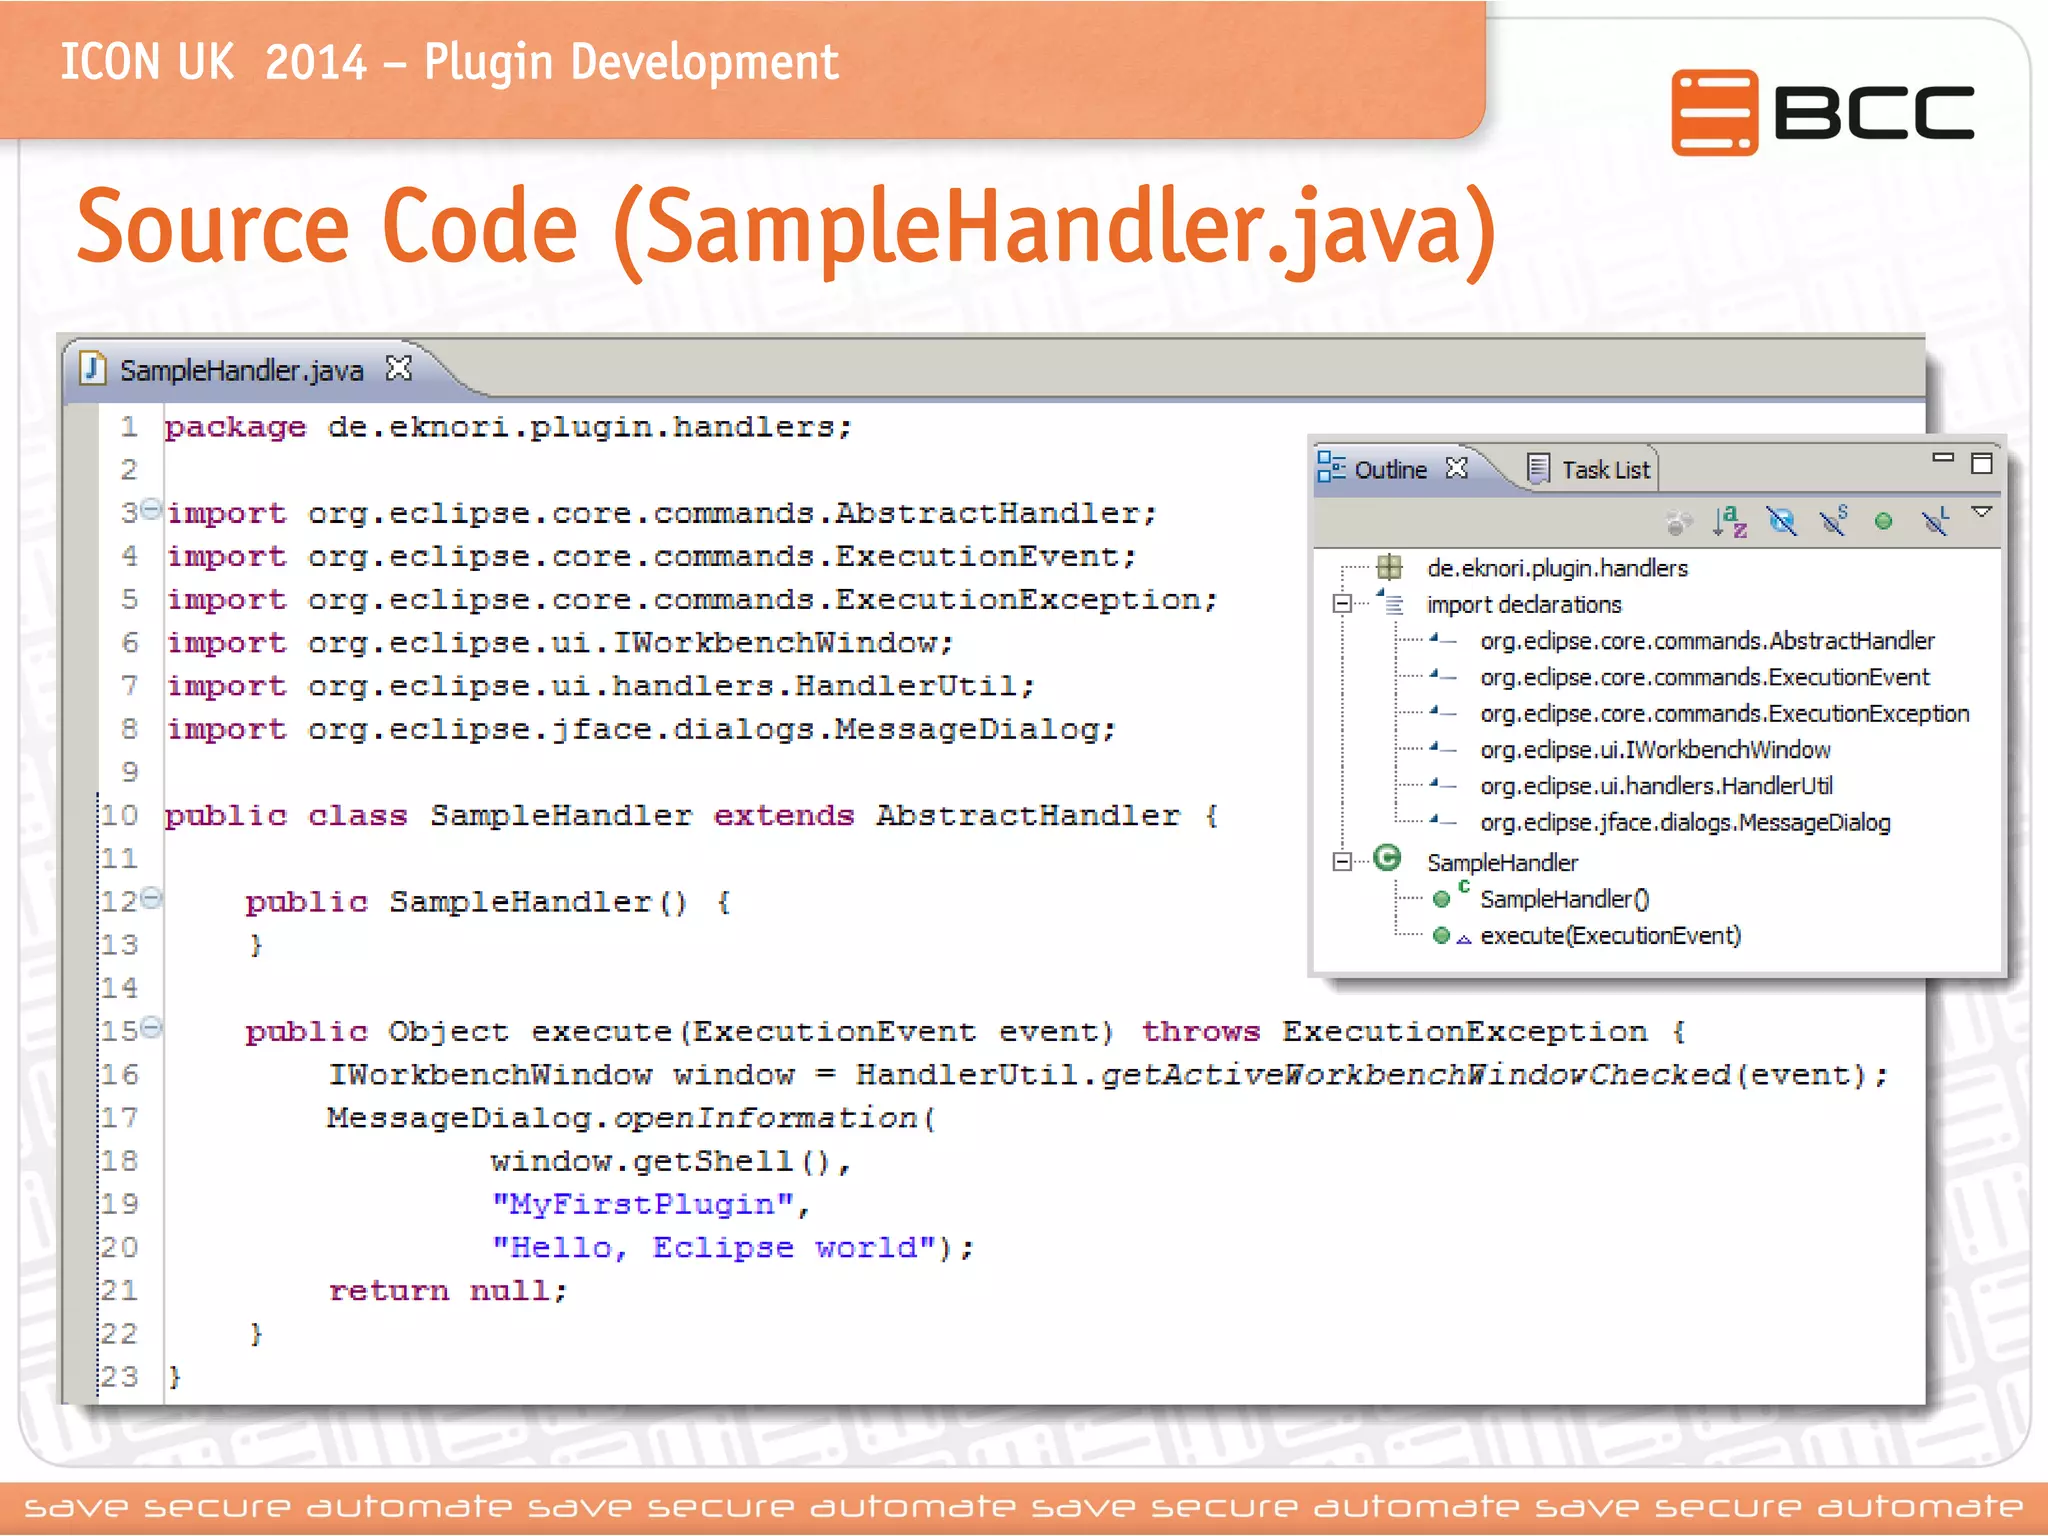Select org.eclipse.ui.IWorkbenchWindow in Outline
The width and height of the screenshot is (2048, 1536).
coord(1655,750)
